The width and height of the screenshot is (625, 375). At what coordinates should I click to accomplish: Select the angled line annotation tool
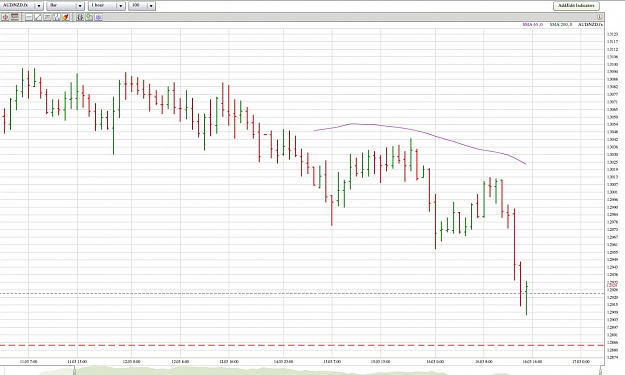[x=47, y=17]
